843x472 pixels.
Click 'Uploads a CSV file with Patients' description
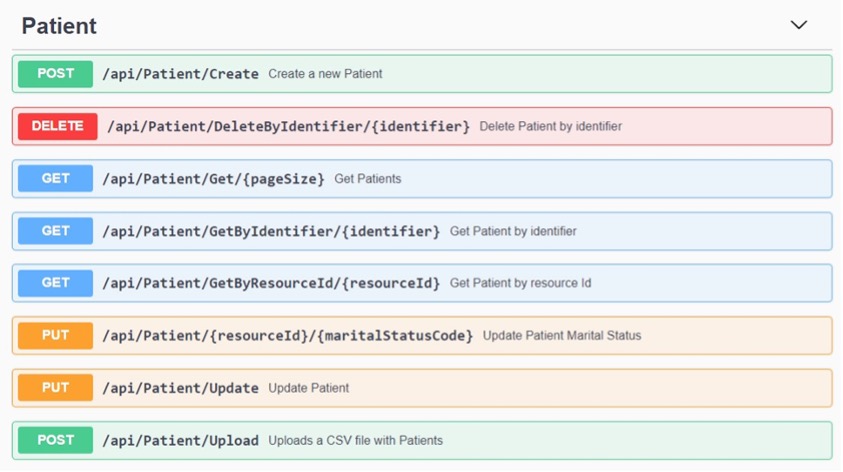pyautogui.click(x=355, y=440)
